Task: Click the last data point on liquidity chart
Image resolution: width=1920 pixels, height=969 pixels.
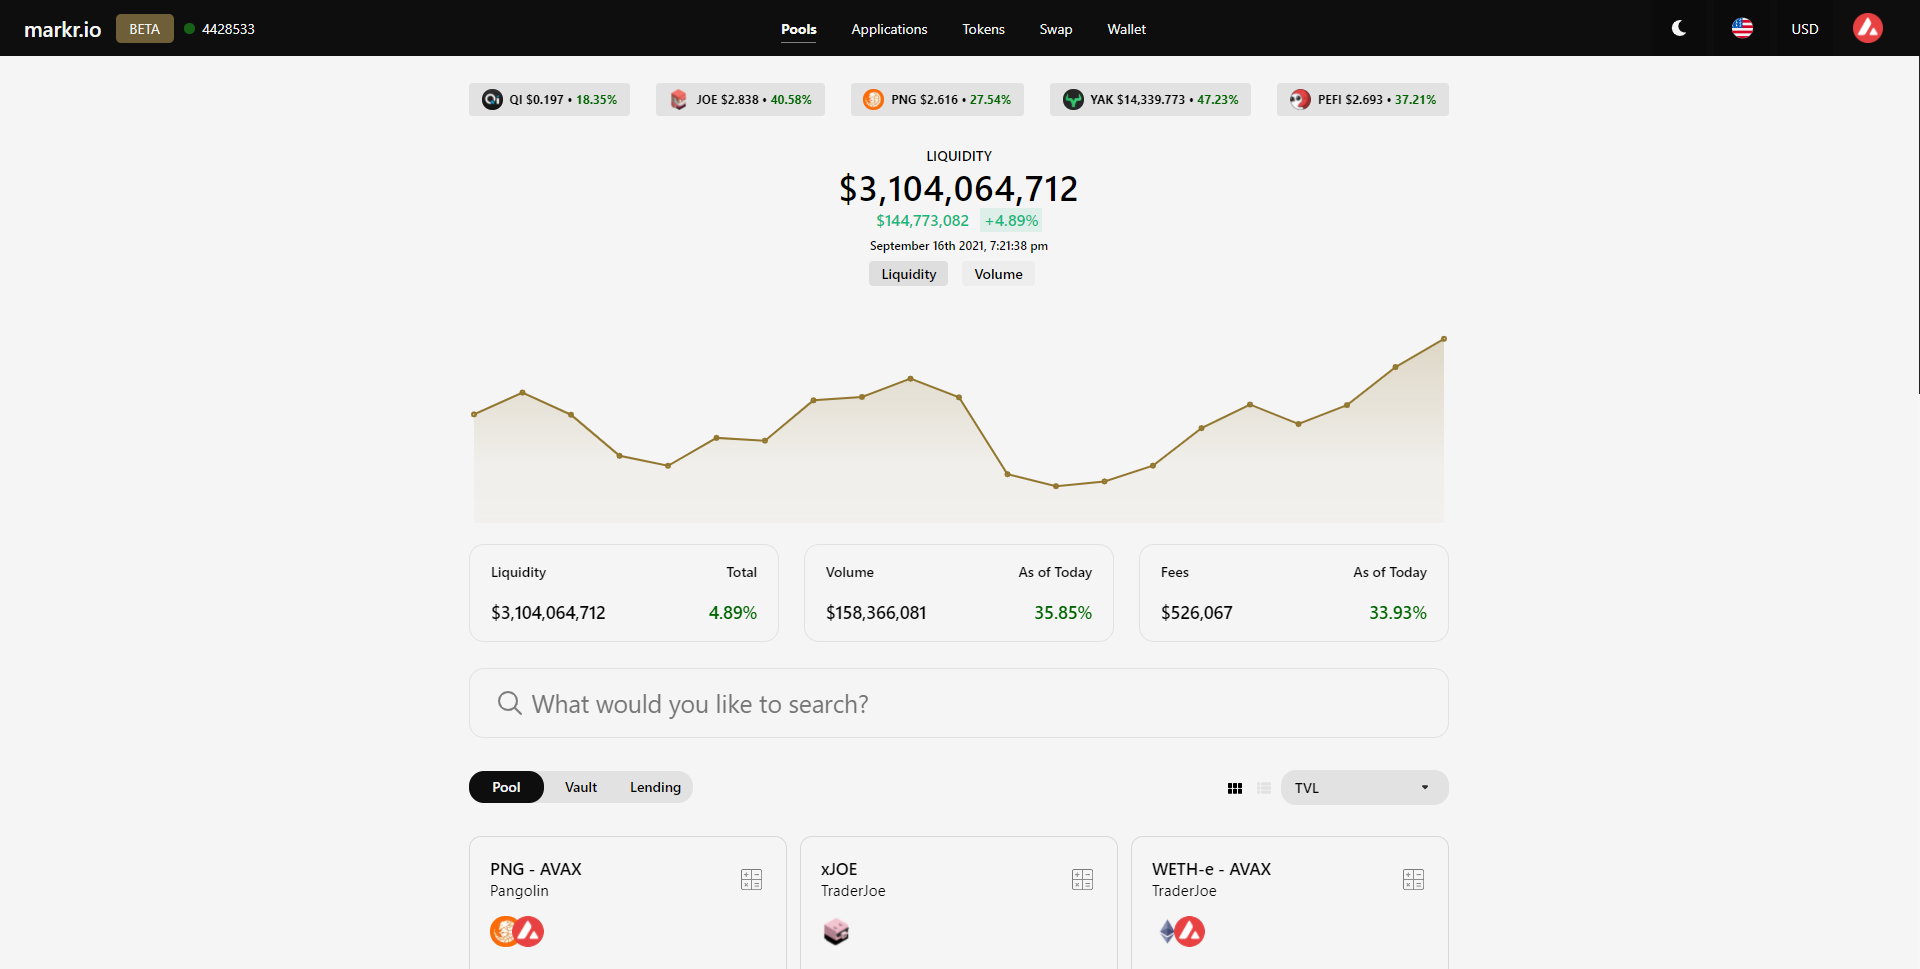Action: (1443, 339)
